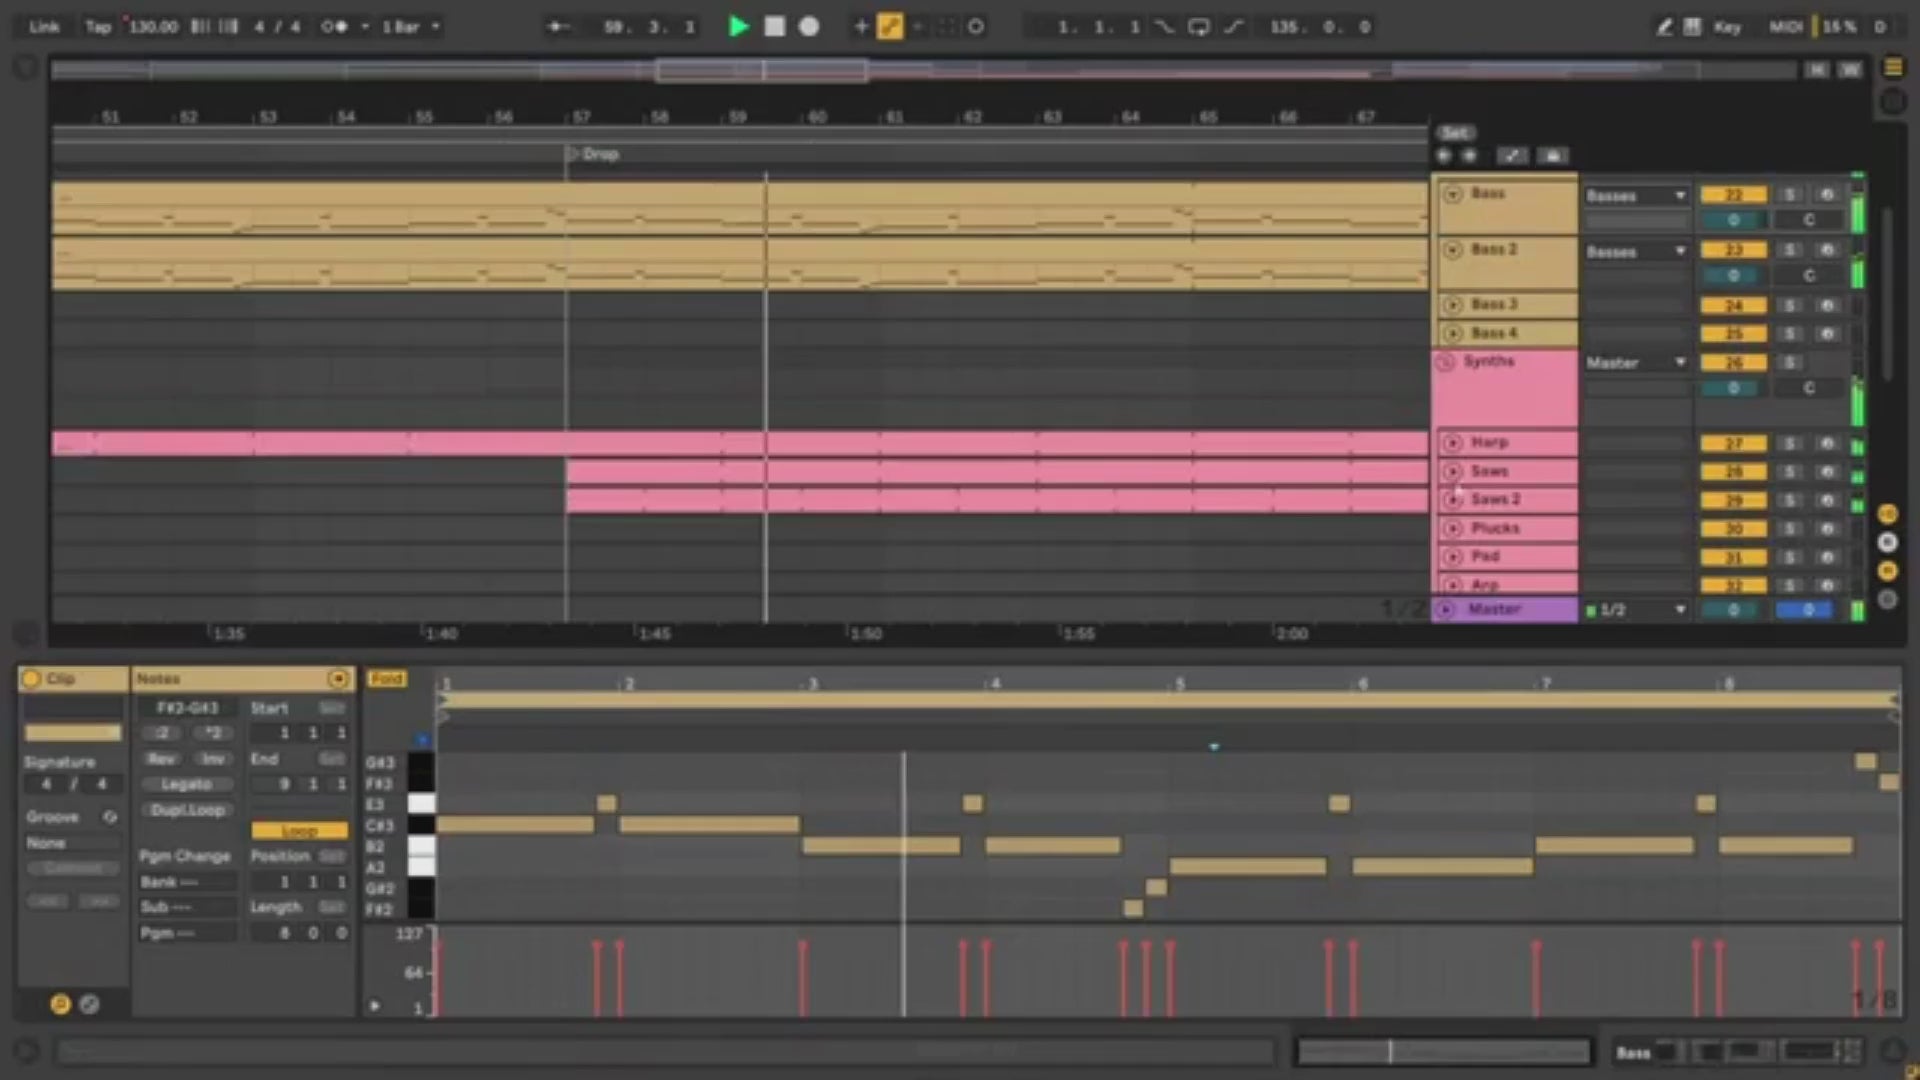Arm the Arrangement Record button
The width and height of the screenshot is (1920, 1080).
[x=809, y=27]
